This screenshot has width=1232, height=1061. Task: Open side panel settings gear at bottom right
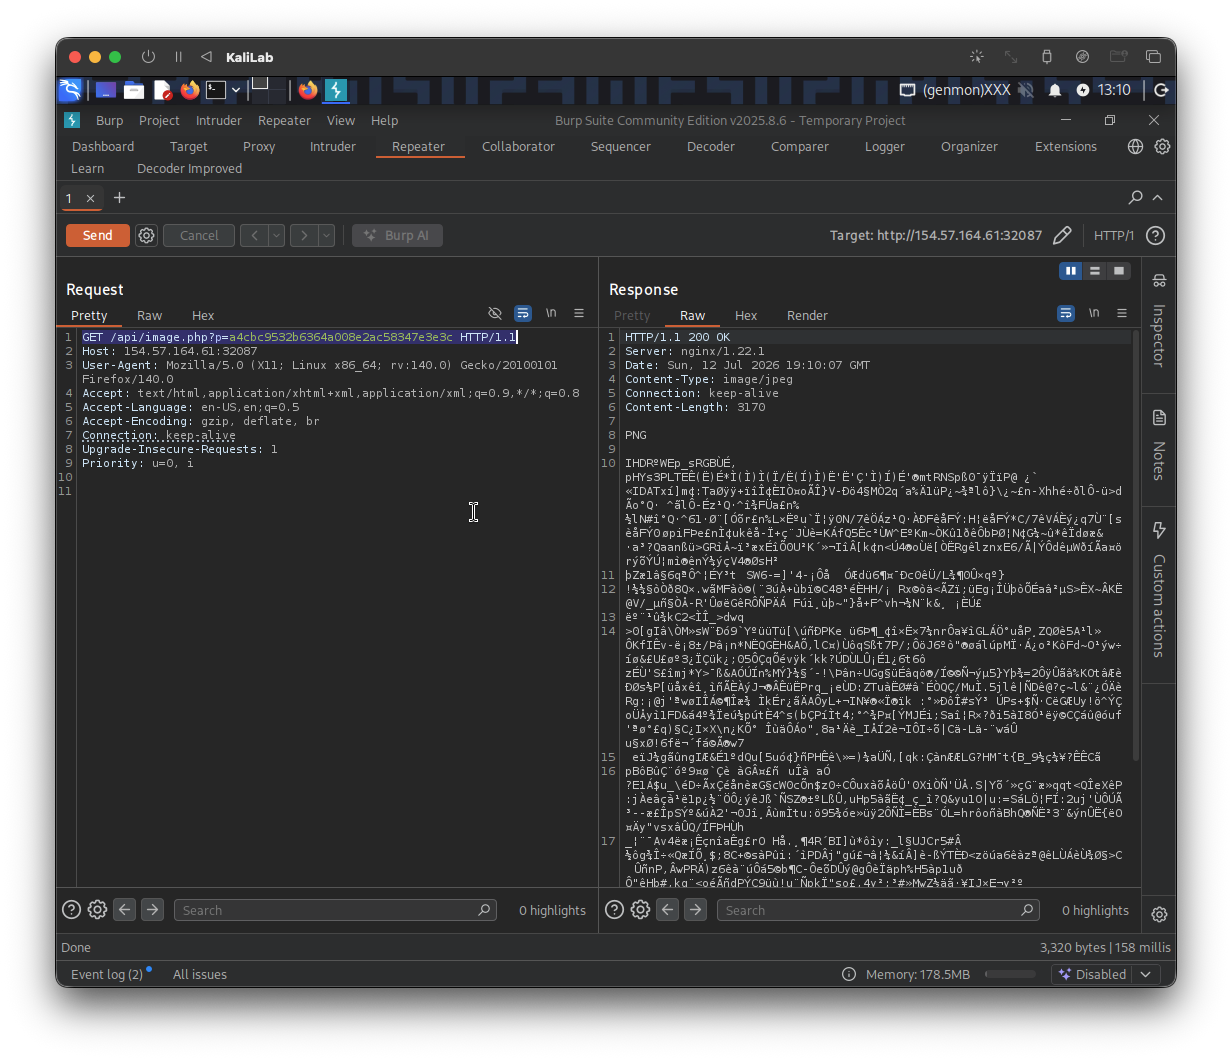pos(1159,915)
